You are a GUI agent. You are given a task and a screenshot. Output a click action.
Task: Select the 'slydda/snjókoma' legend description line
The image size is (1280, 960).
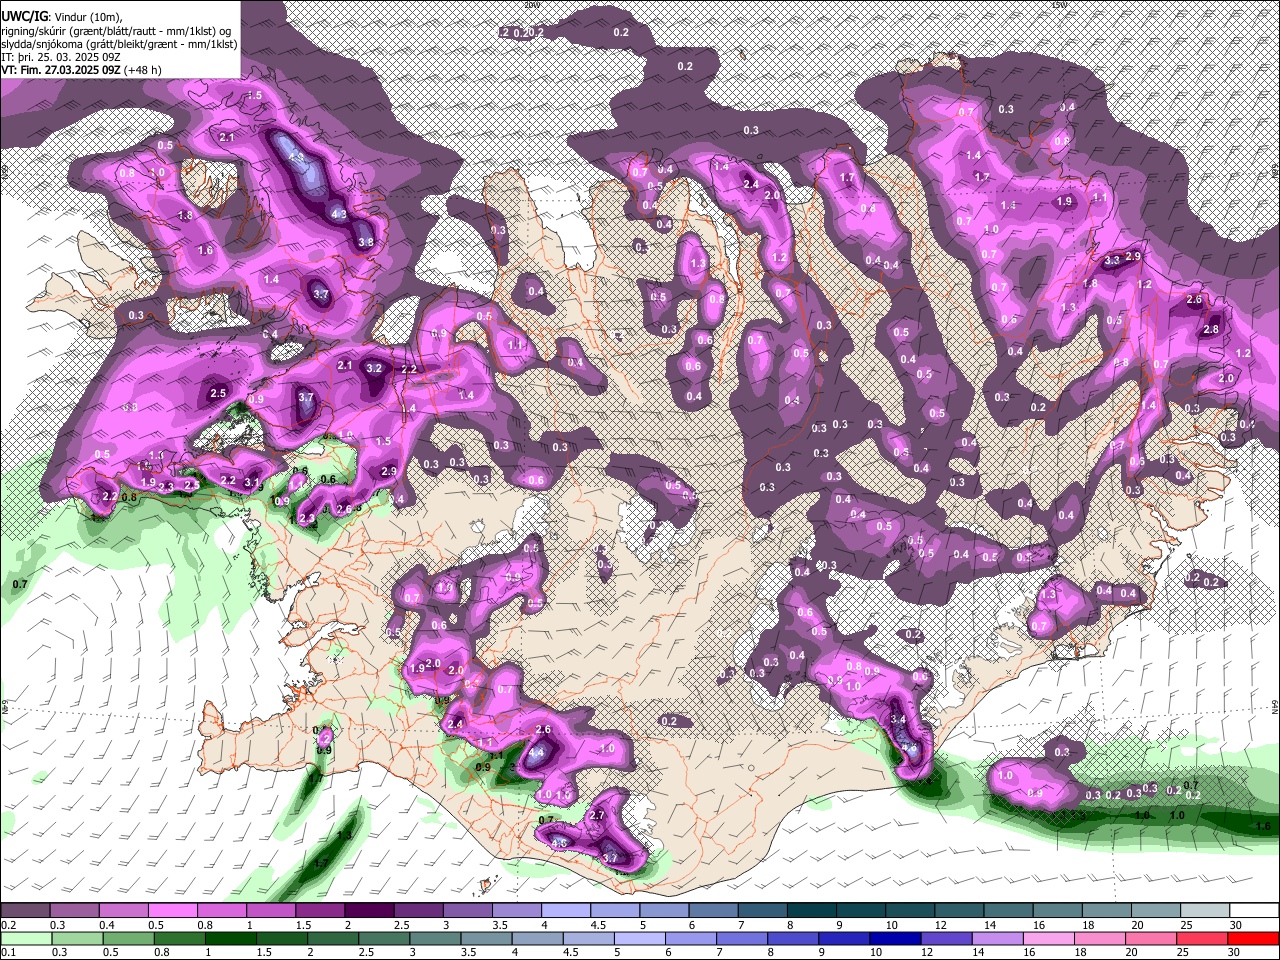pos(119,45)
